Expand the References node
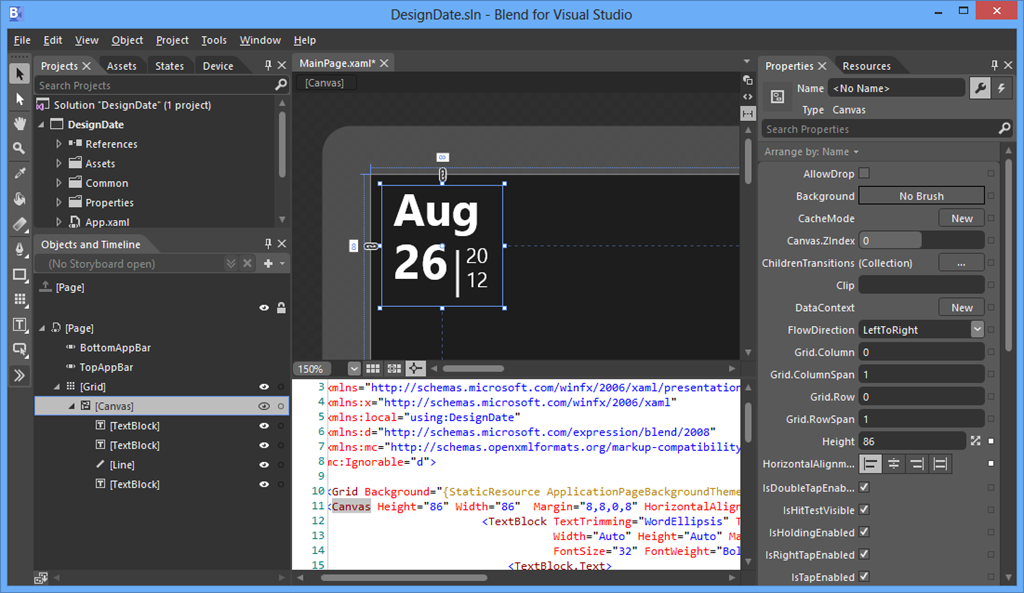 [59, 144]
